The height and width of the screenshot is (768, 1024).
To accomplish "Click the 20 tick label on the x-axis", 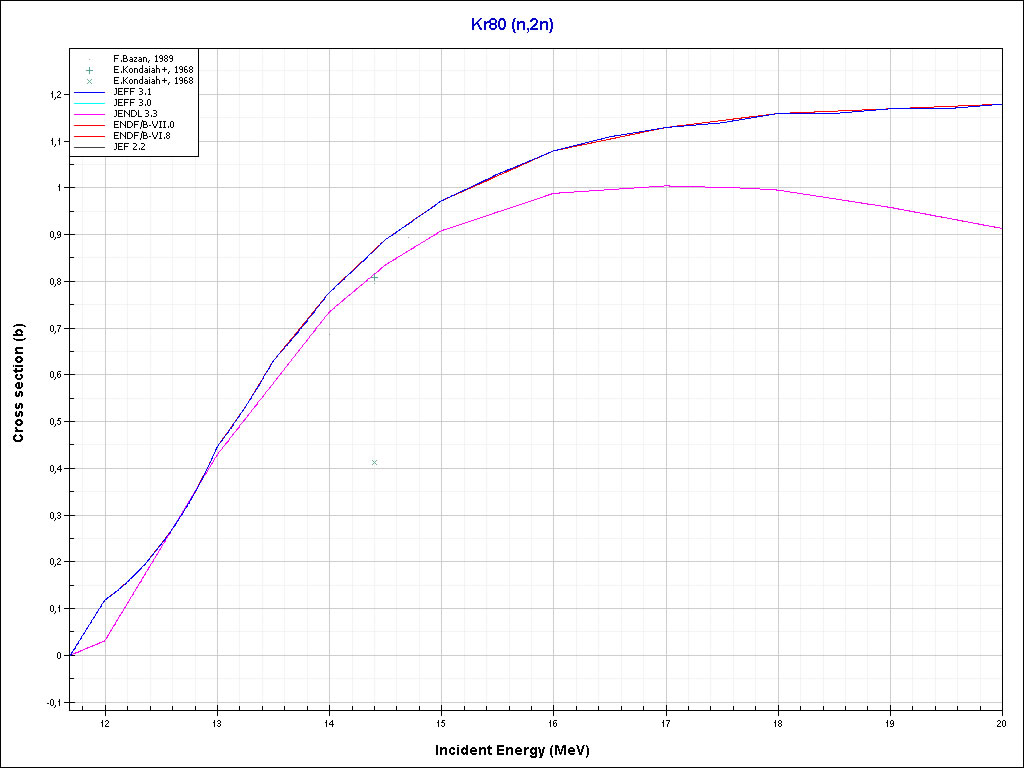I will click(1000, 723).
